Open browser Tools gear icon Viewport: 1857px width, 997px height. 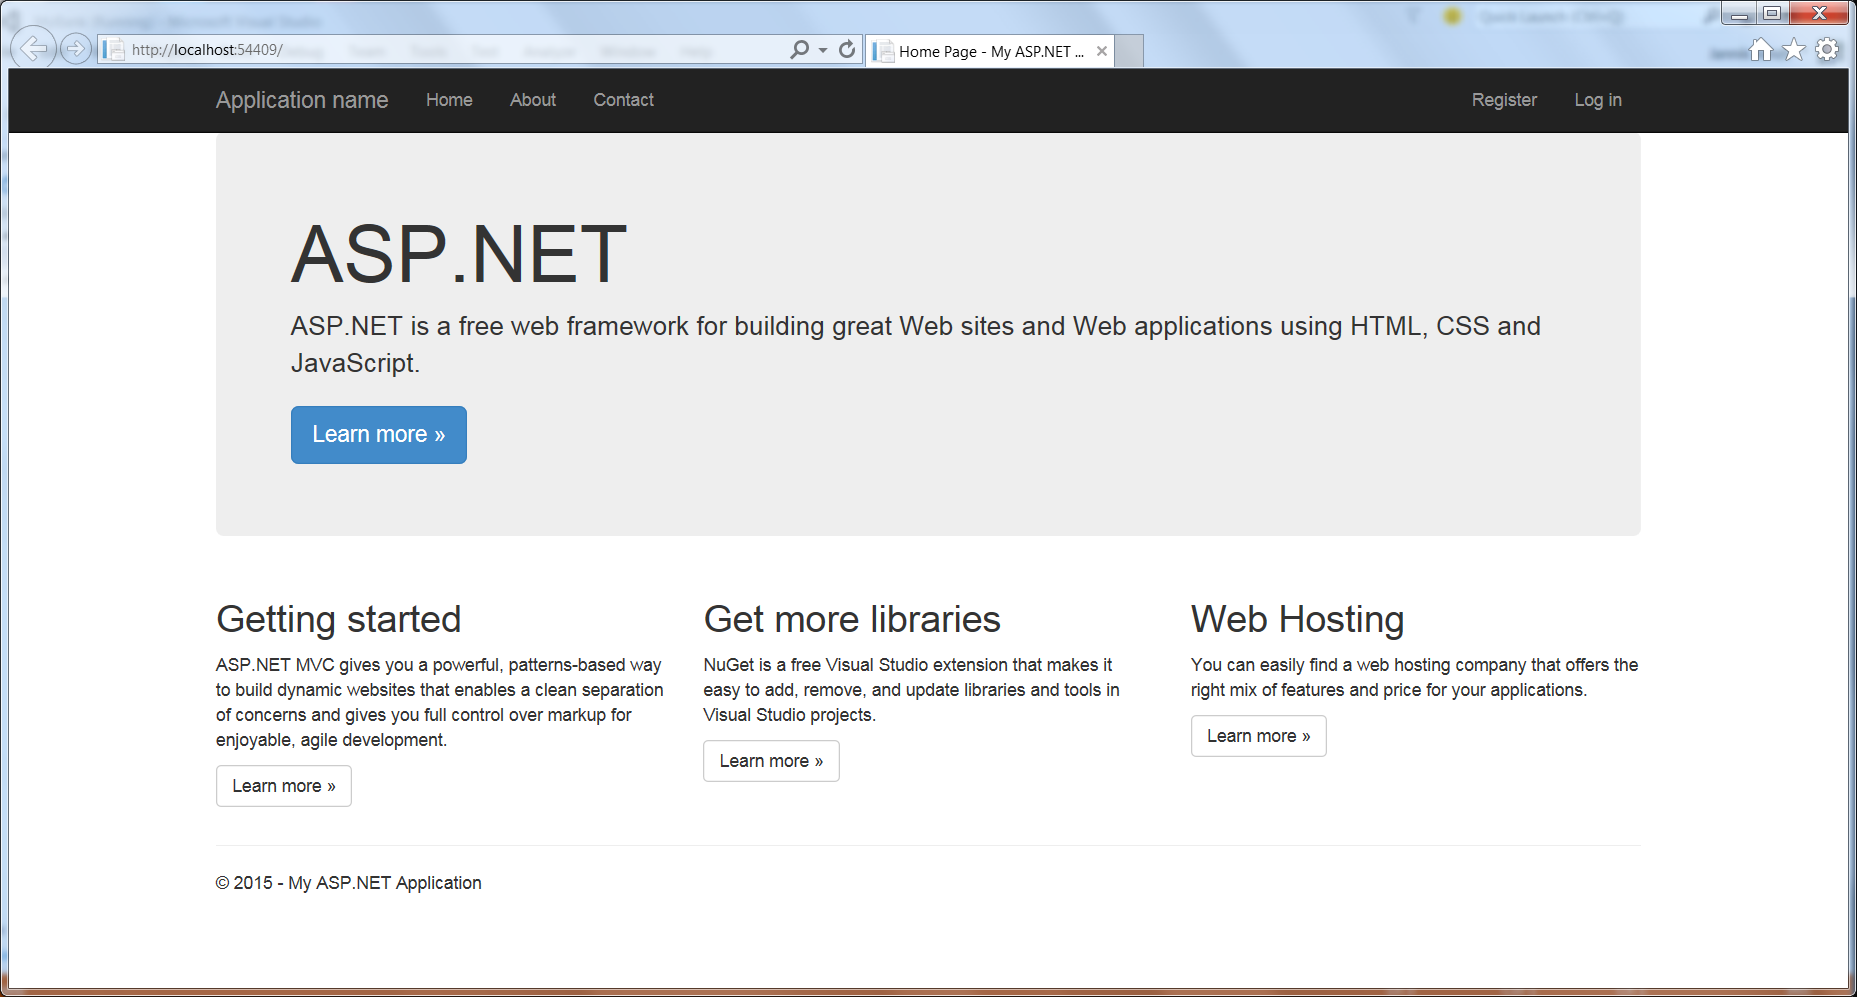pyautogui.click(x=1827, y=49)
